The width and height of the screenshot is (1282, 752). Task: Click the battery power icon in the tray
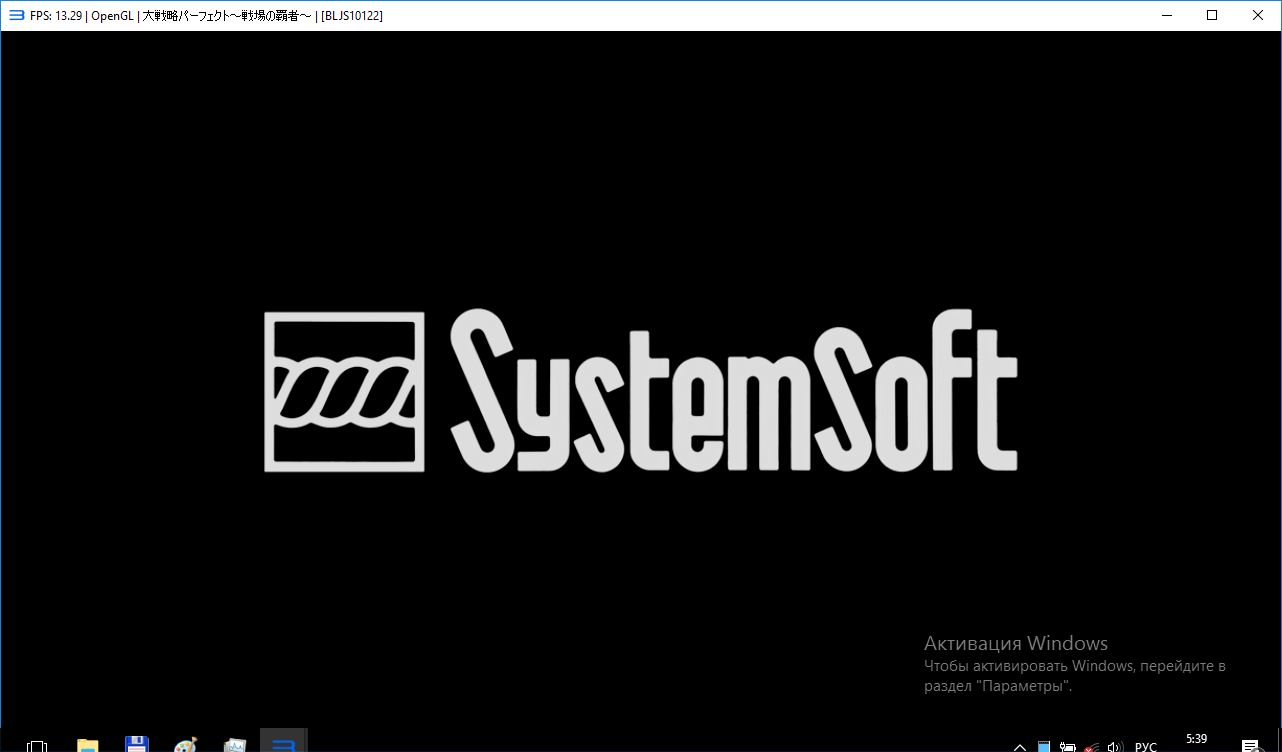pos(1068,746)
